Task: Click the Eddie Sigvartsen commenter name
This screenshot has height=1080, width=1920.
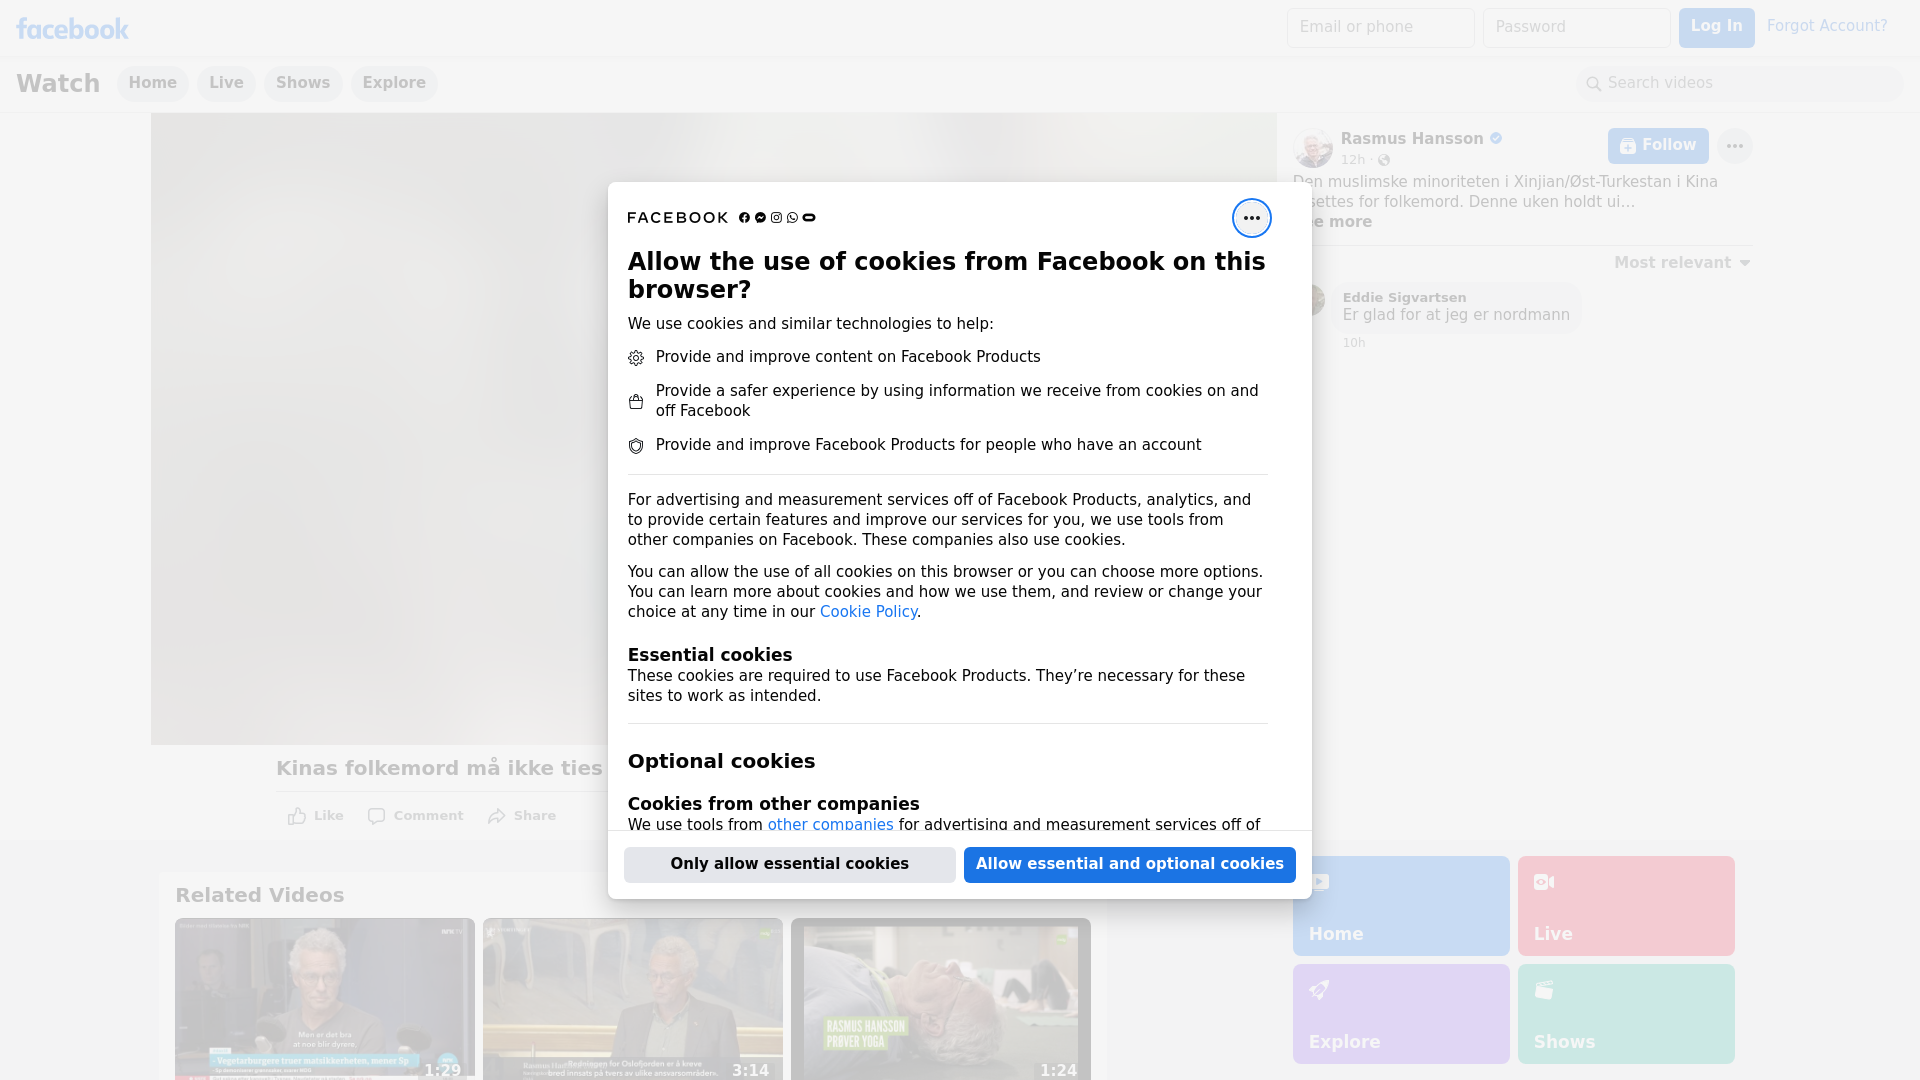Action: [x=1404, y=298]
